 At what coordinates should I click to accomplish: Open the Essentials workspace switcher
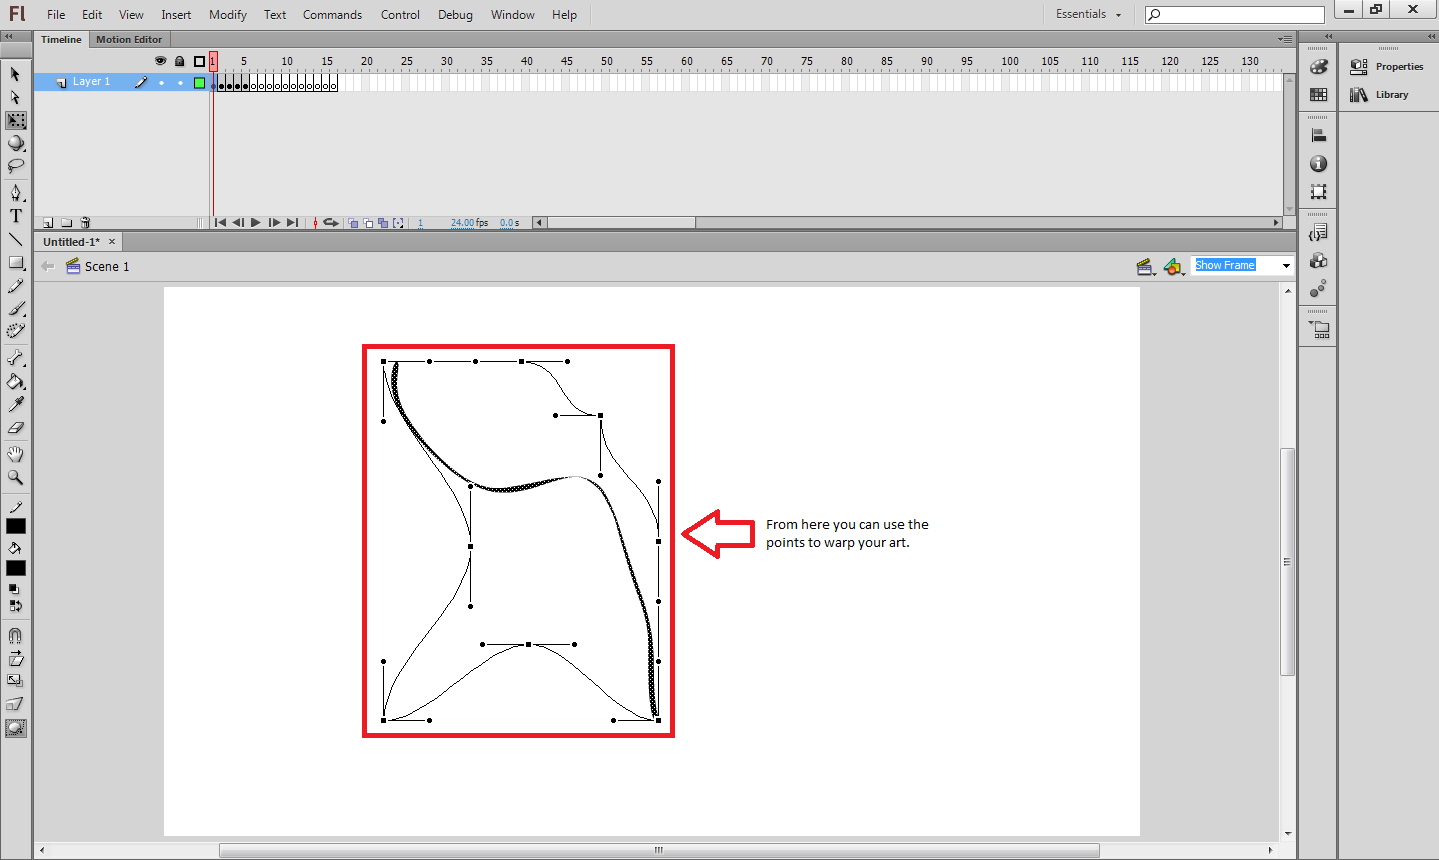[1087, 14]
